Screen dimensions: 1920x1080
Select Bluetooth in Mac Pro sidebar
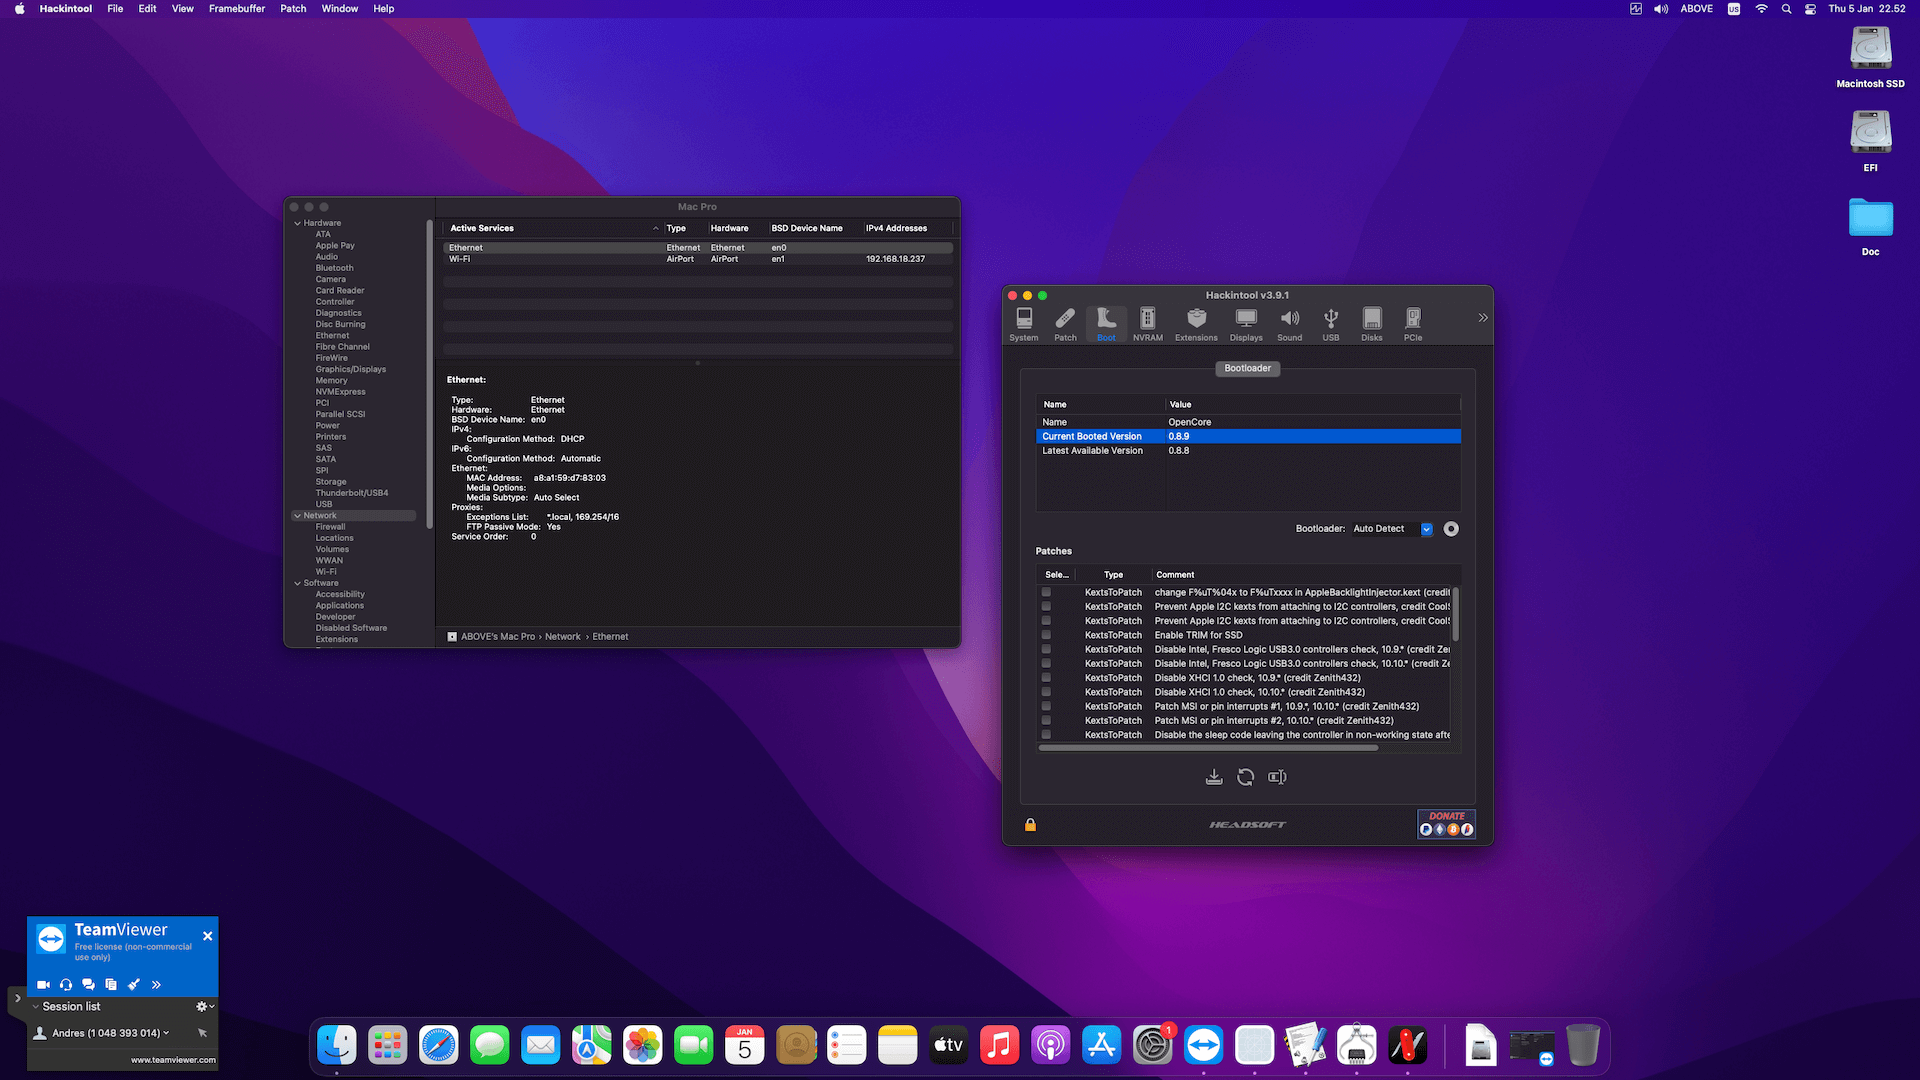[x=334, y=268]
